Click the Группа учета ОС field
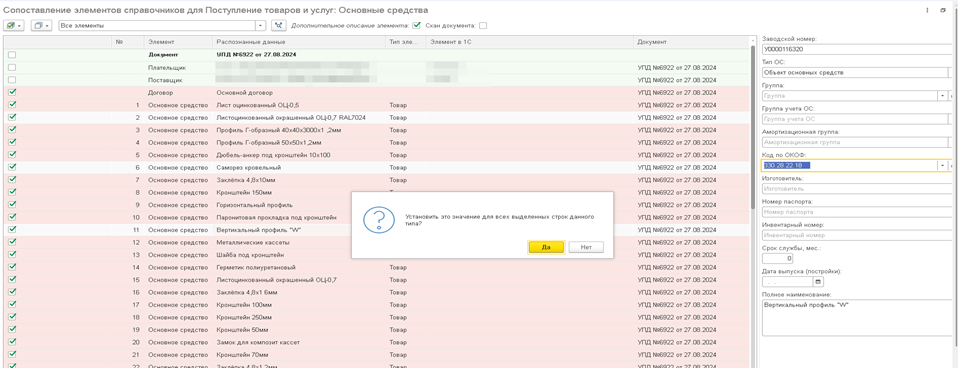Screen dimensions: 958x368 (x=854, y=119)
